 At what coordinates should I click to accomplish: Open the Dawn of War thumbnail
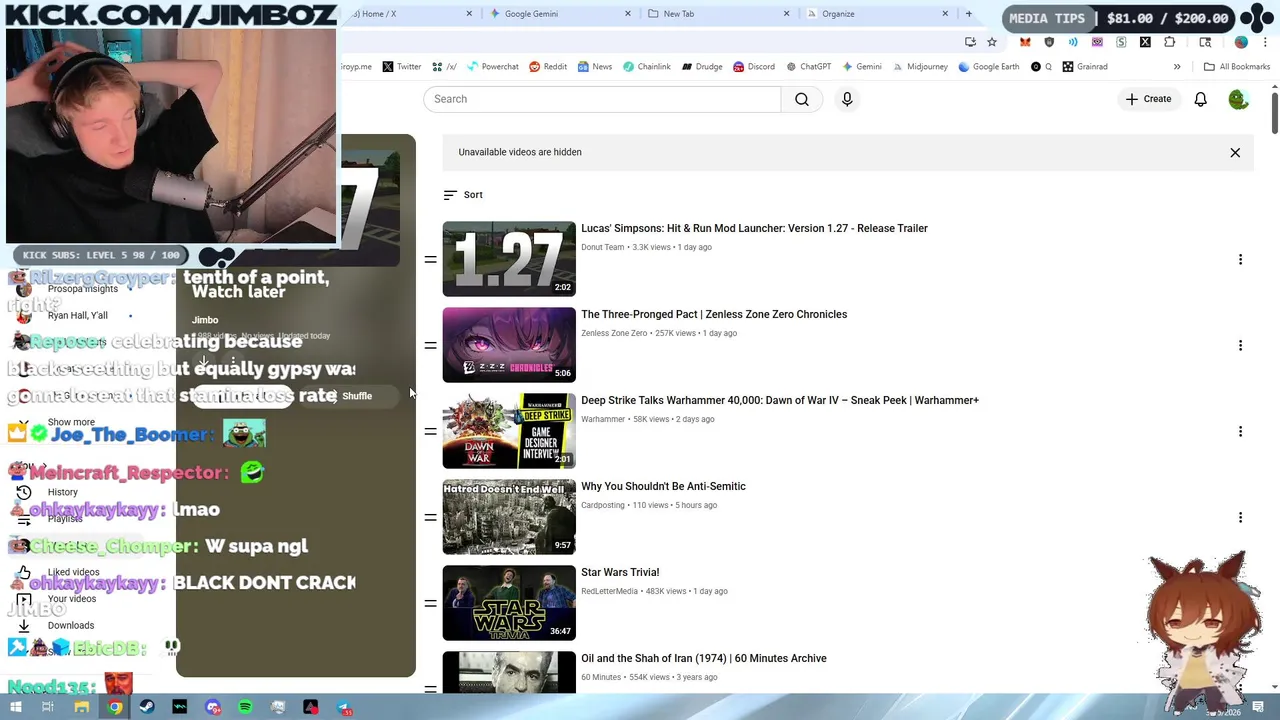(x=509, y=431)
